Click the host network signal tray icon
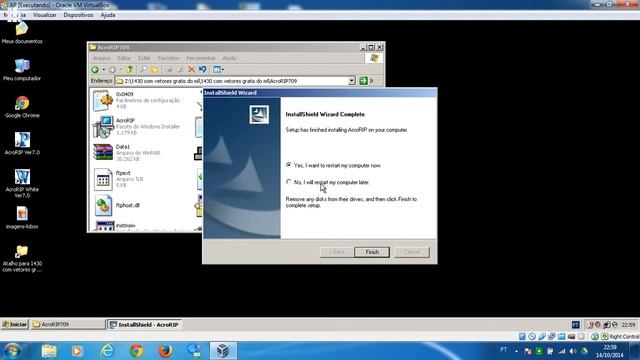 562,351
